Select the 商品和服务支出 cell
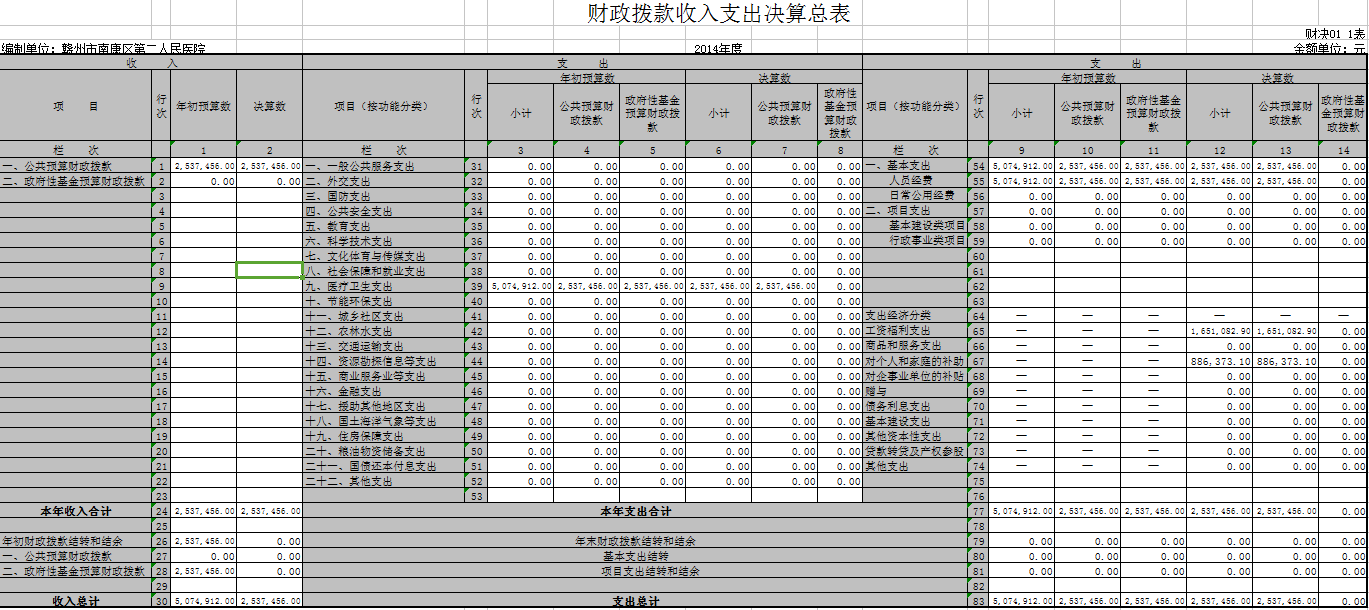Image resolution: width=1369 pixels, height=610 pixels. [915, 347]
